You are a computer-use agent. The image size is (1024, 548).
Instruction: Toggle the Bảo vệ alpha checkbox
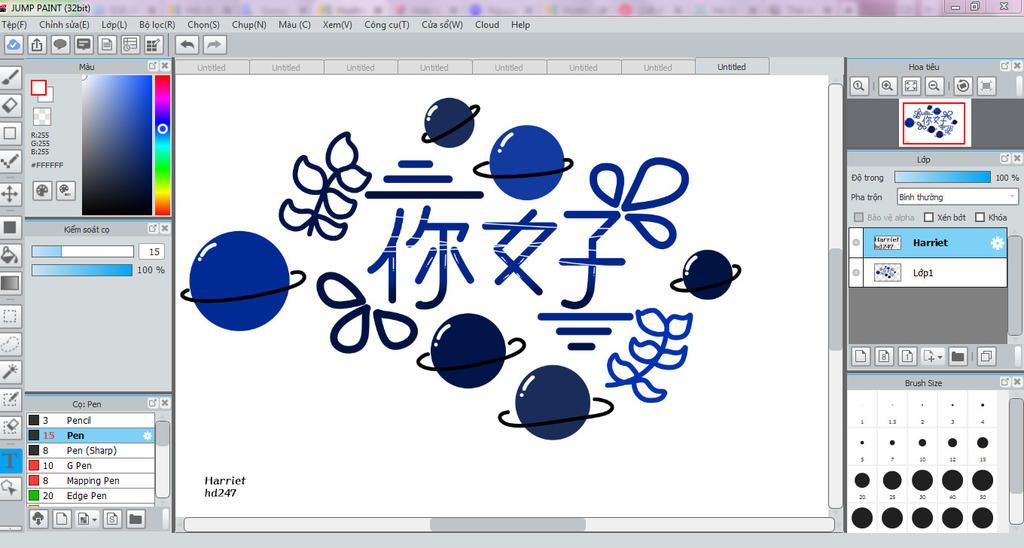click(x=859, y=218)
